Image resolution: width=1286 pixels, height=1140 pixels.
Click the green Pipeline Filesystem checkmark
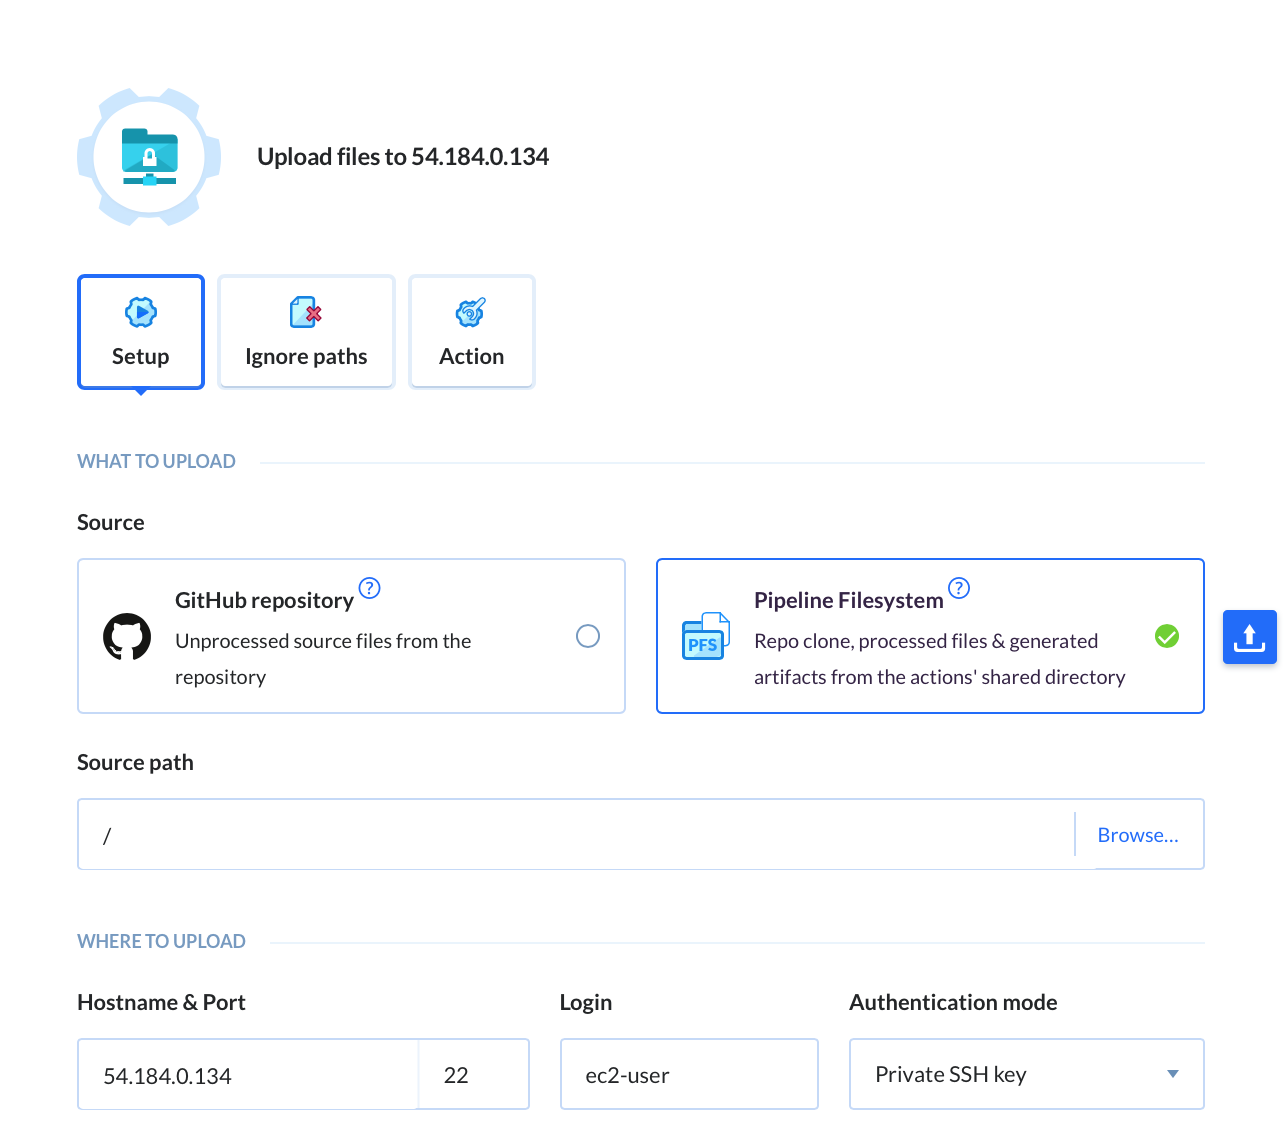[x=1166, y=636]
